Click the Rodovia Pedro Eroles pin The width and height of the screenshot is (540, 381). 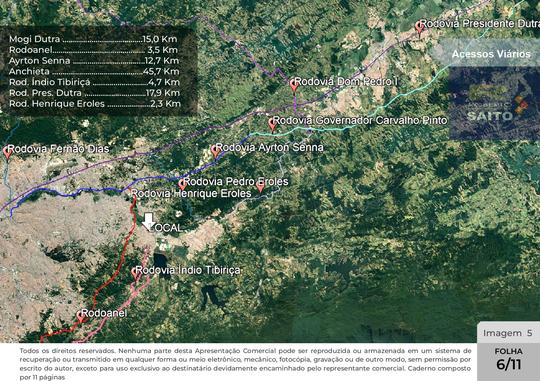click(x=183, y=184)
